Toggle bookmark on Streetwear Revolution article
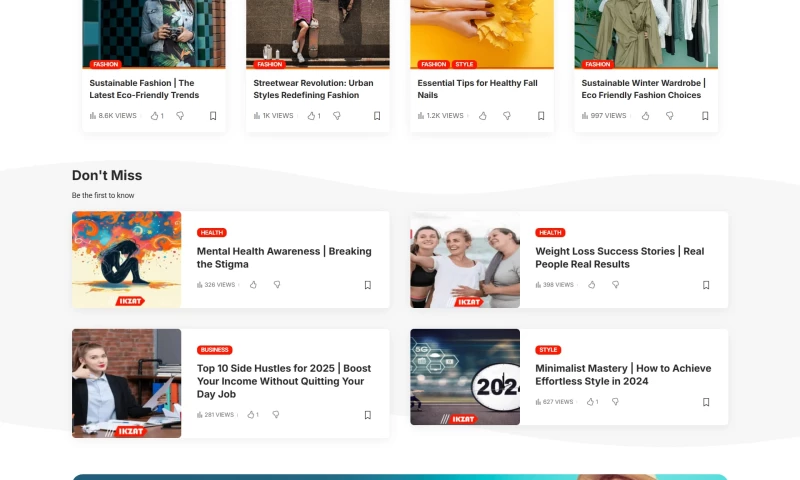Viewport: 800px width, 480px height. tap(377, 116)
